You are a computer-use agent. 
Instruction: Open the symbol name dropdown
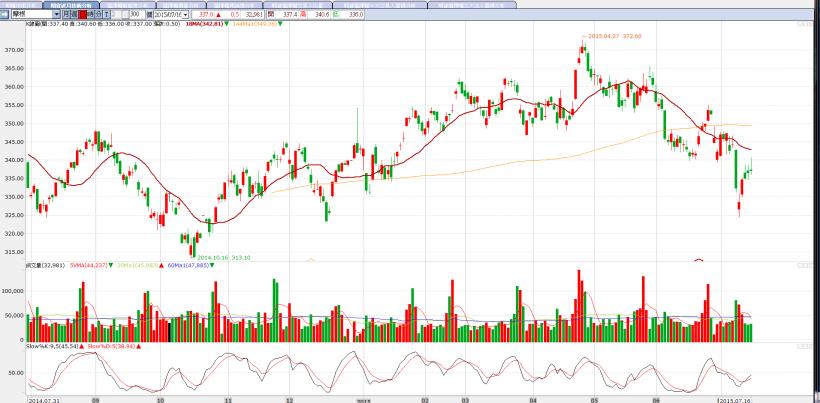click(x=56, y=15)
